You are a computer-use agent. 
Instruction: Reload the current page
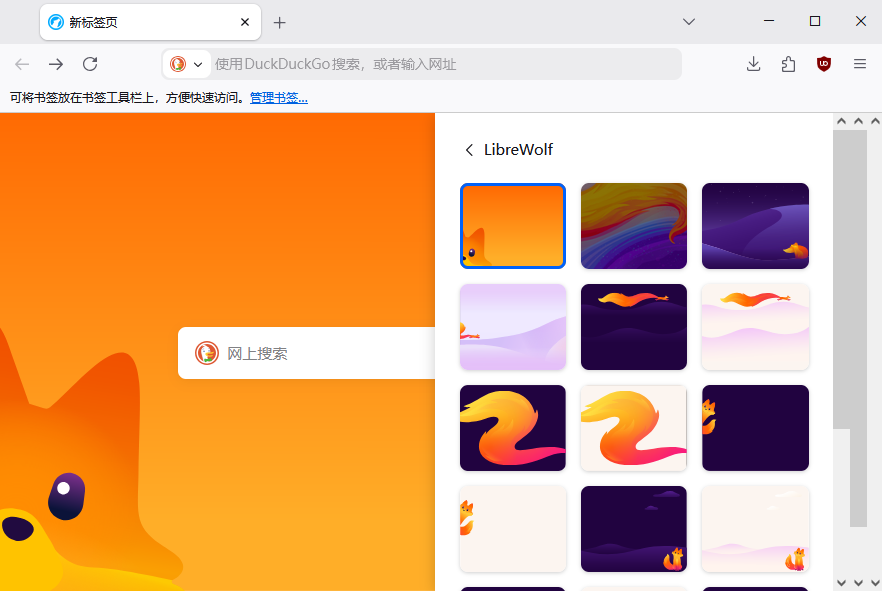pyautogui.click(x=90, y=64)
